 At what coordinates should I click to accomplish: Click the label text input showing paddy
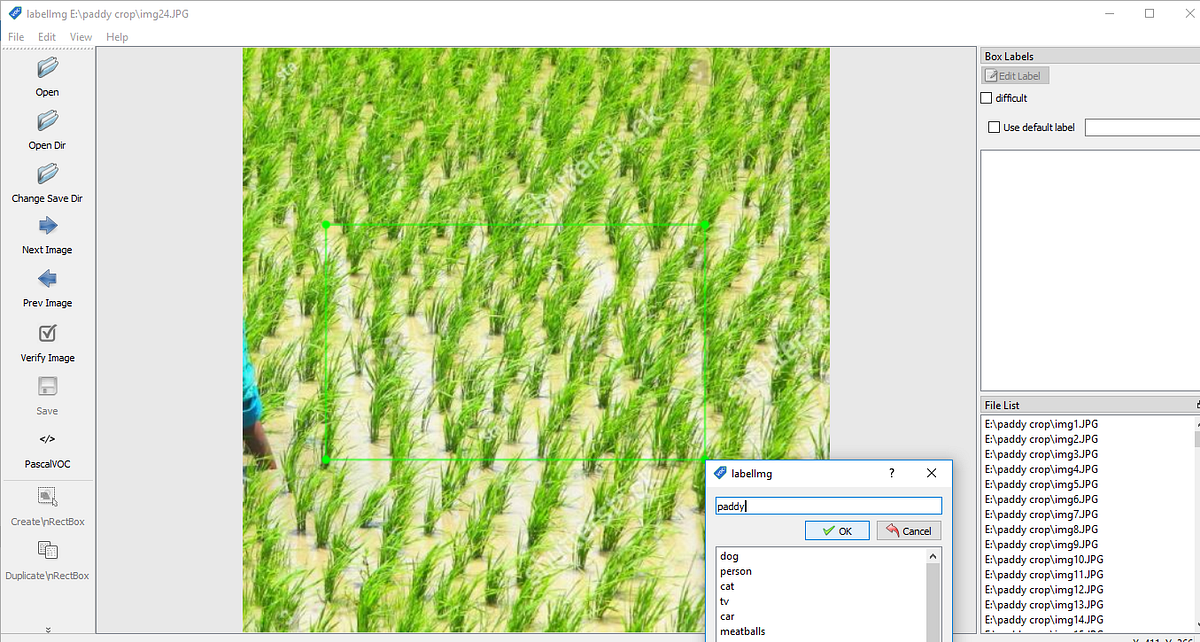[828, 505]
